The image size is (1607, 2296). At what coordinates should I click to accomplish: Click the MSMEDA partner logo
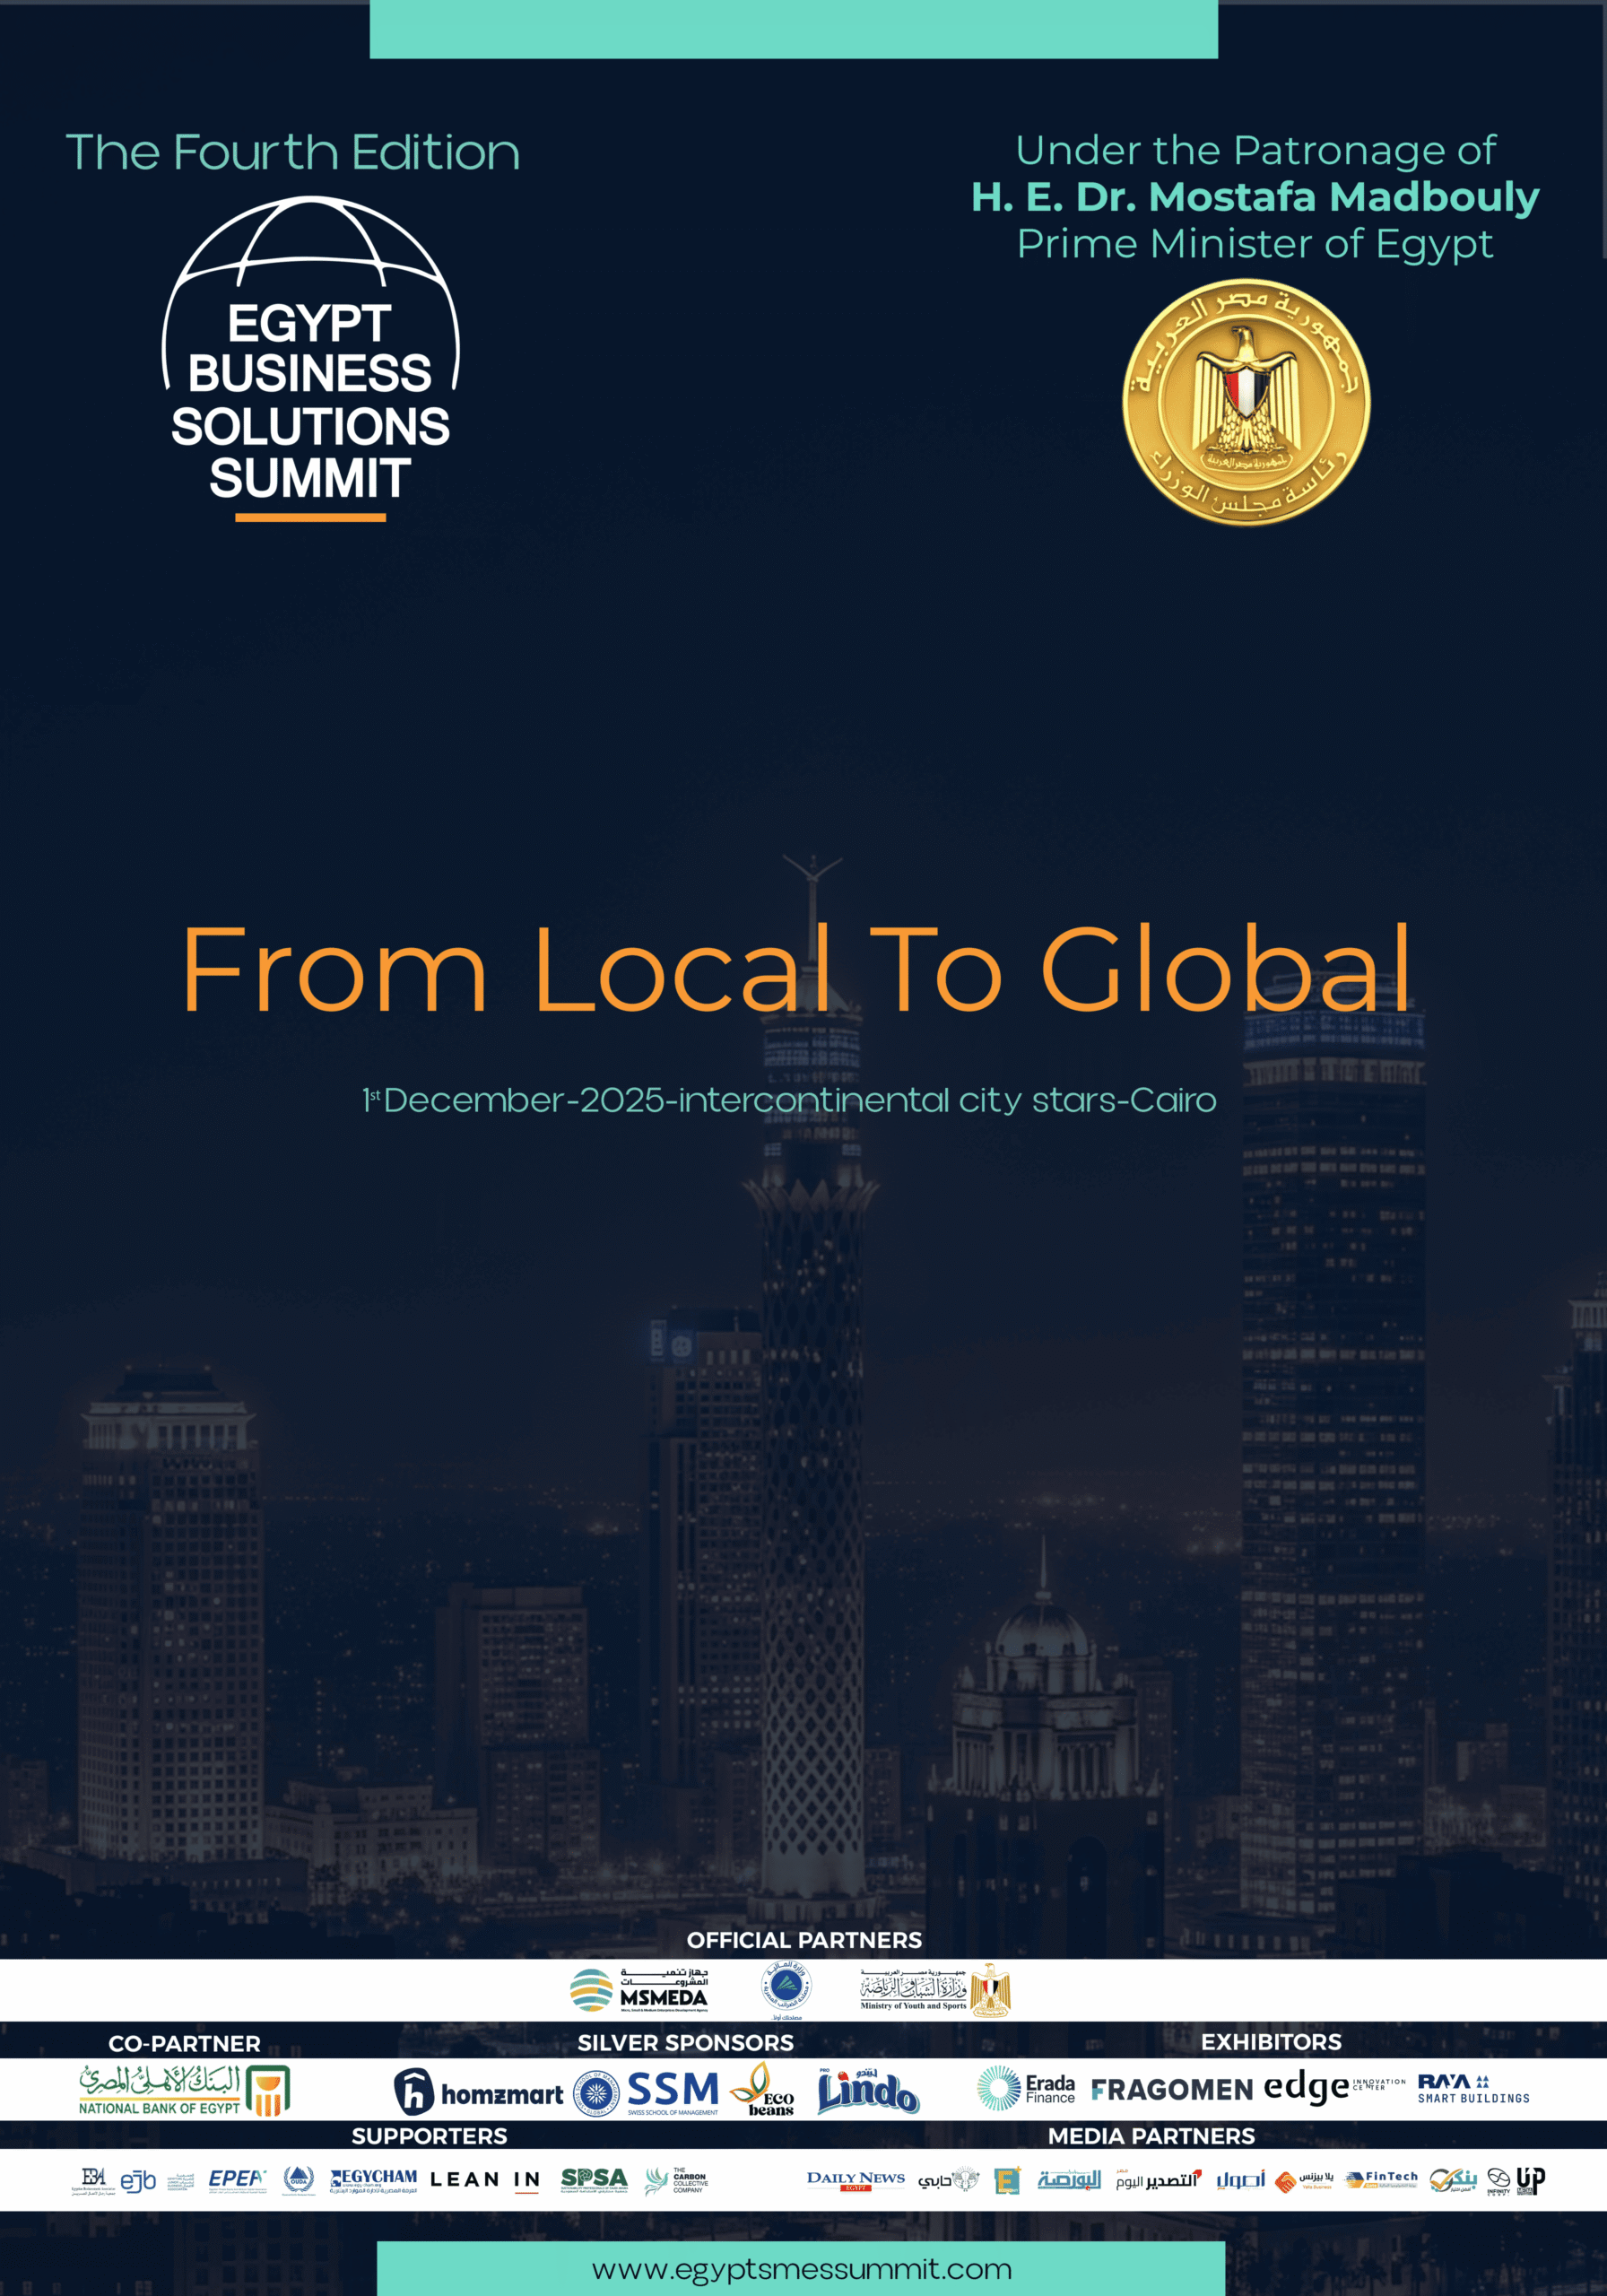[639, 1990]
